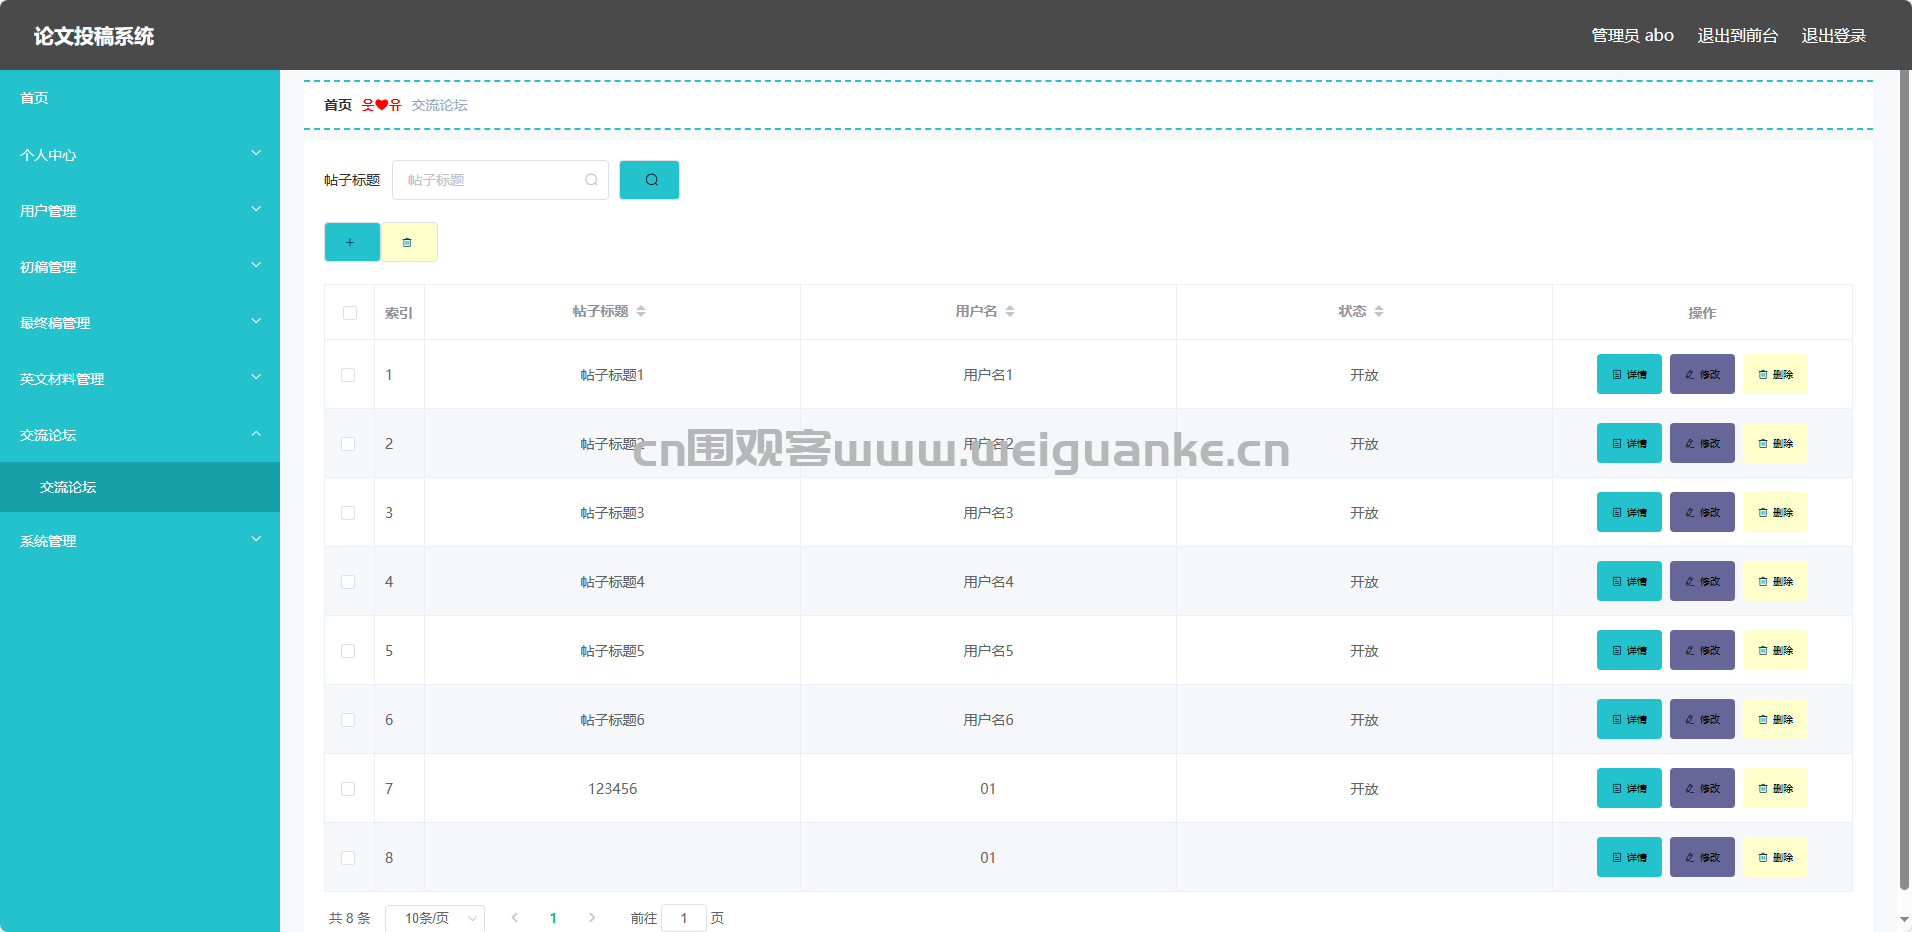The width and height of the screenshot is (1912, 932).
Task: Edit row 123456 with 修改
Action: (1702, 788)
